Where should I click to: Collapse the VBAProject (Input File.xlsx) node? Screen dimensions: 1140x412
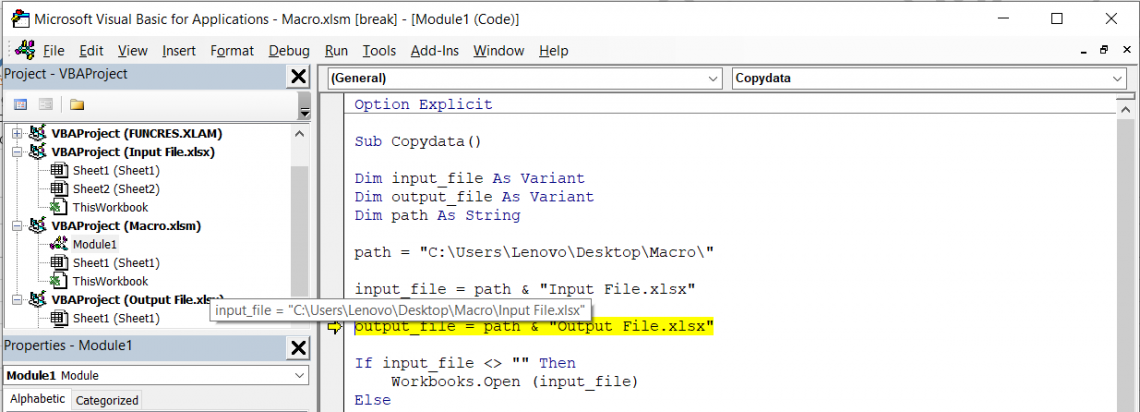[x=17, y=152]
